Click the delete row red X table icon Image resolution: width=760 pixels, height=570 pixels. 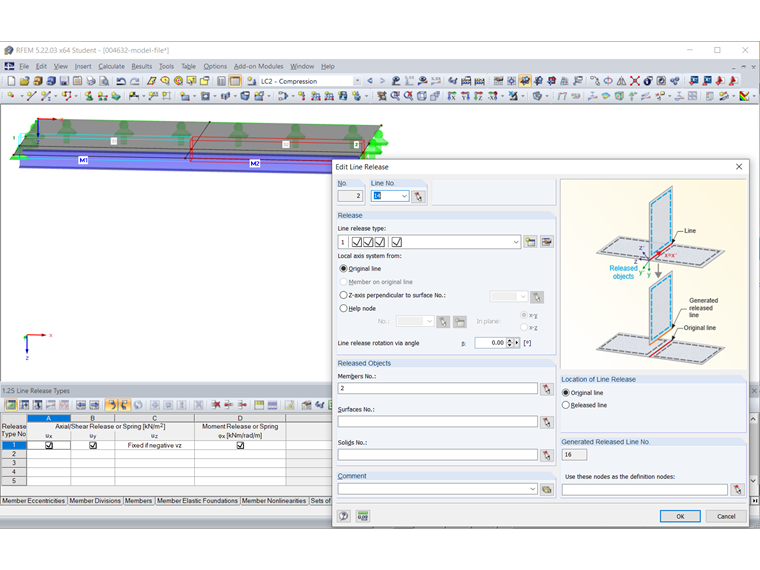pyautogui.click(x=216, y=405)
